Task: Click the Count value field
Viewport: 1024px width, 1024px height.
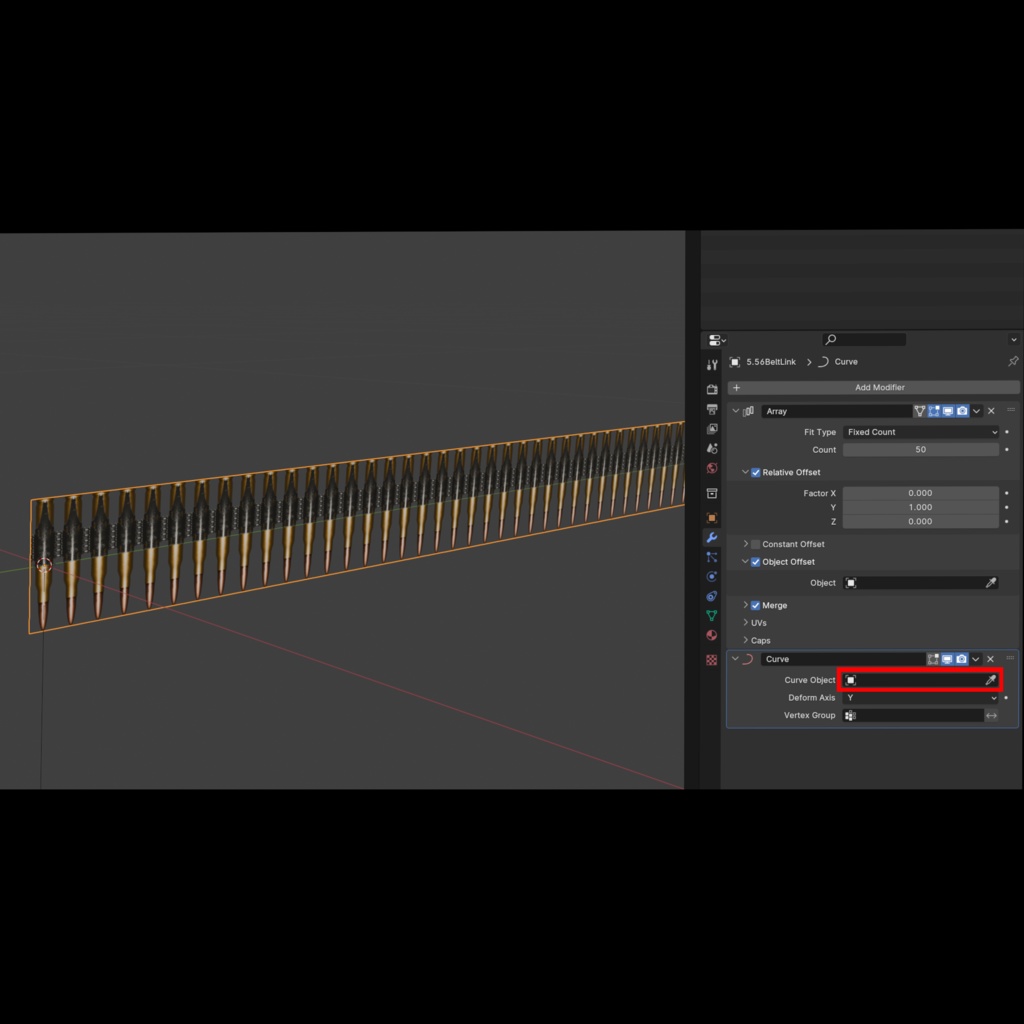Action: [921, 450]
